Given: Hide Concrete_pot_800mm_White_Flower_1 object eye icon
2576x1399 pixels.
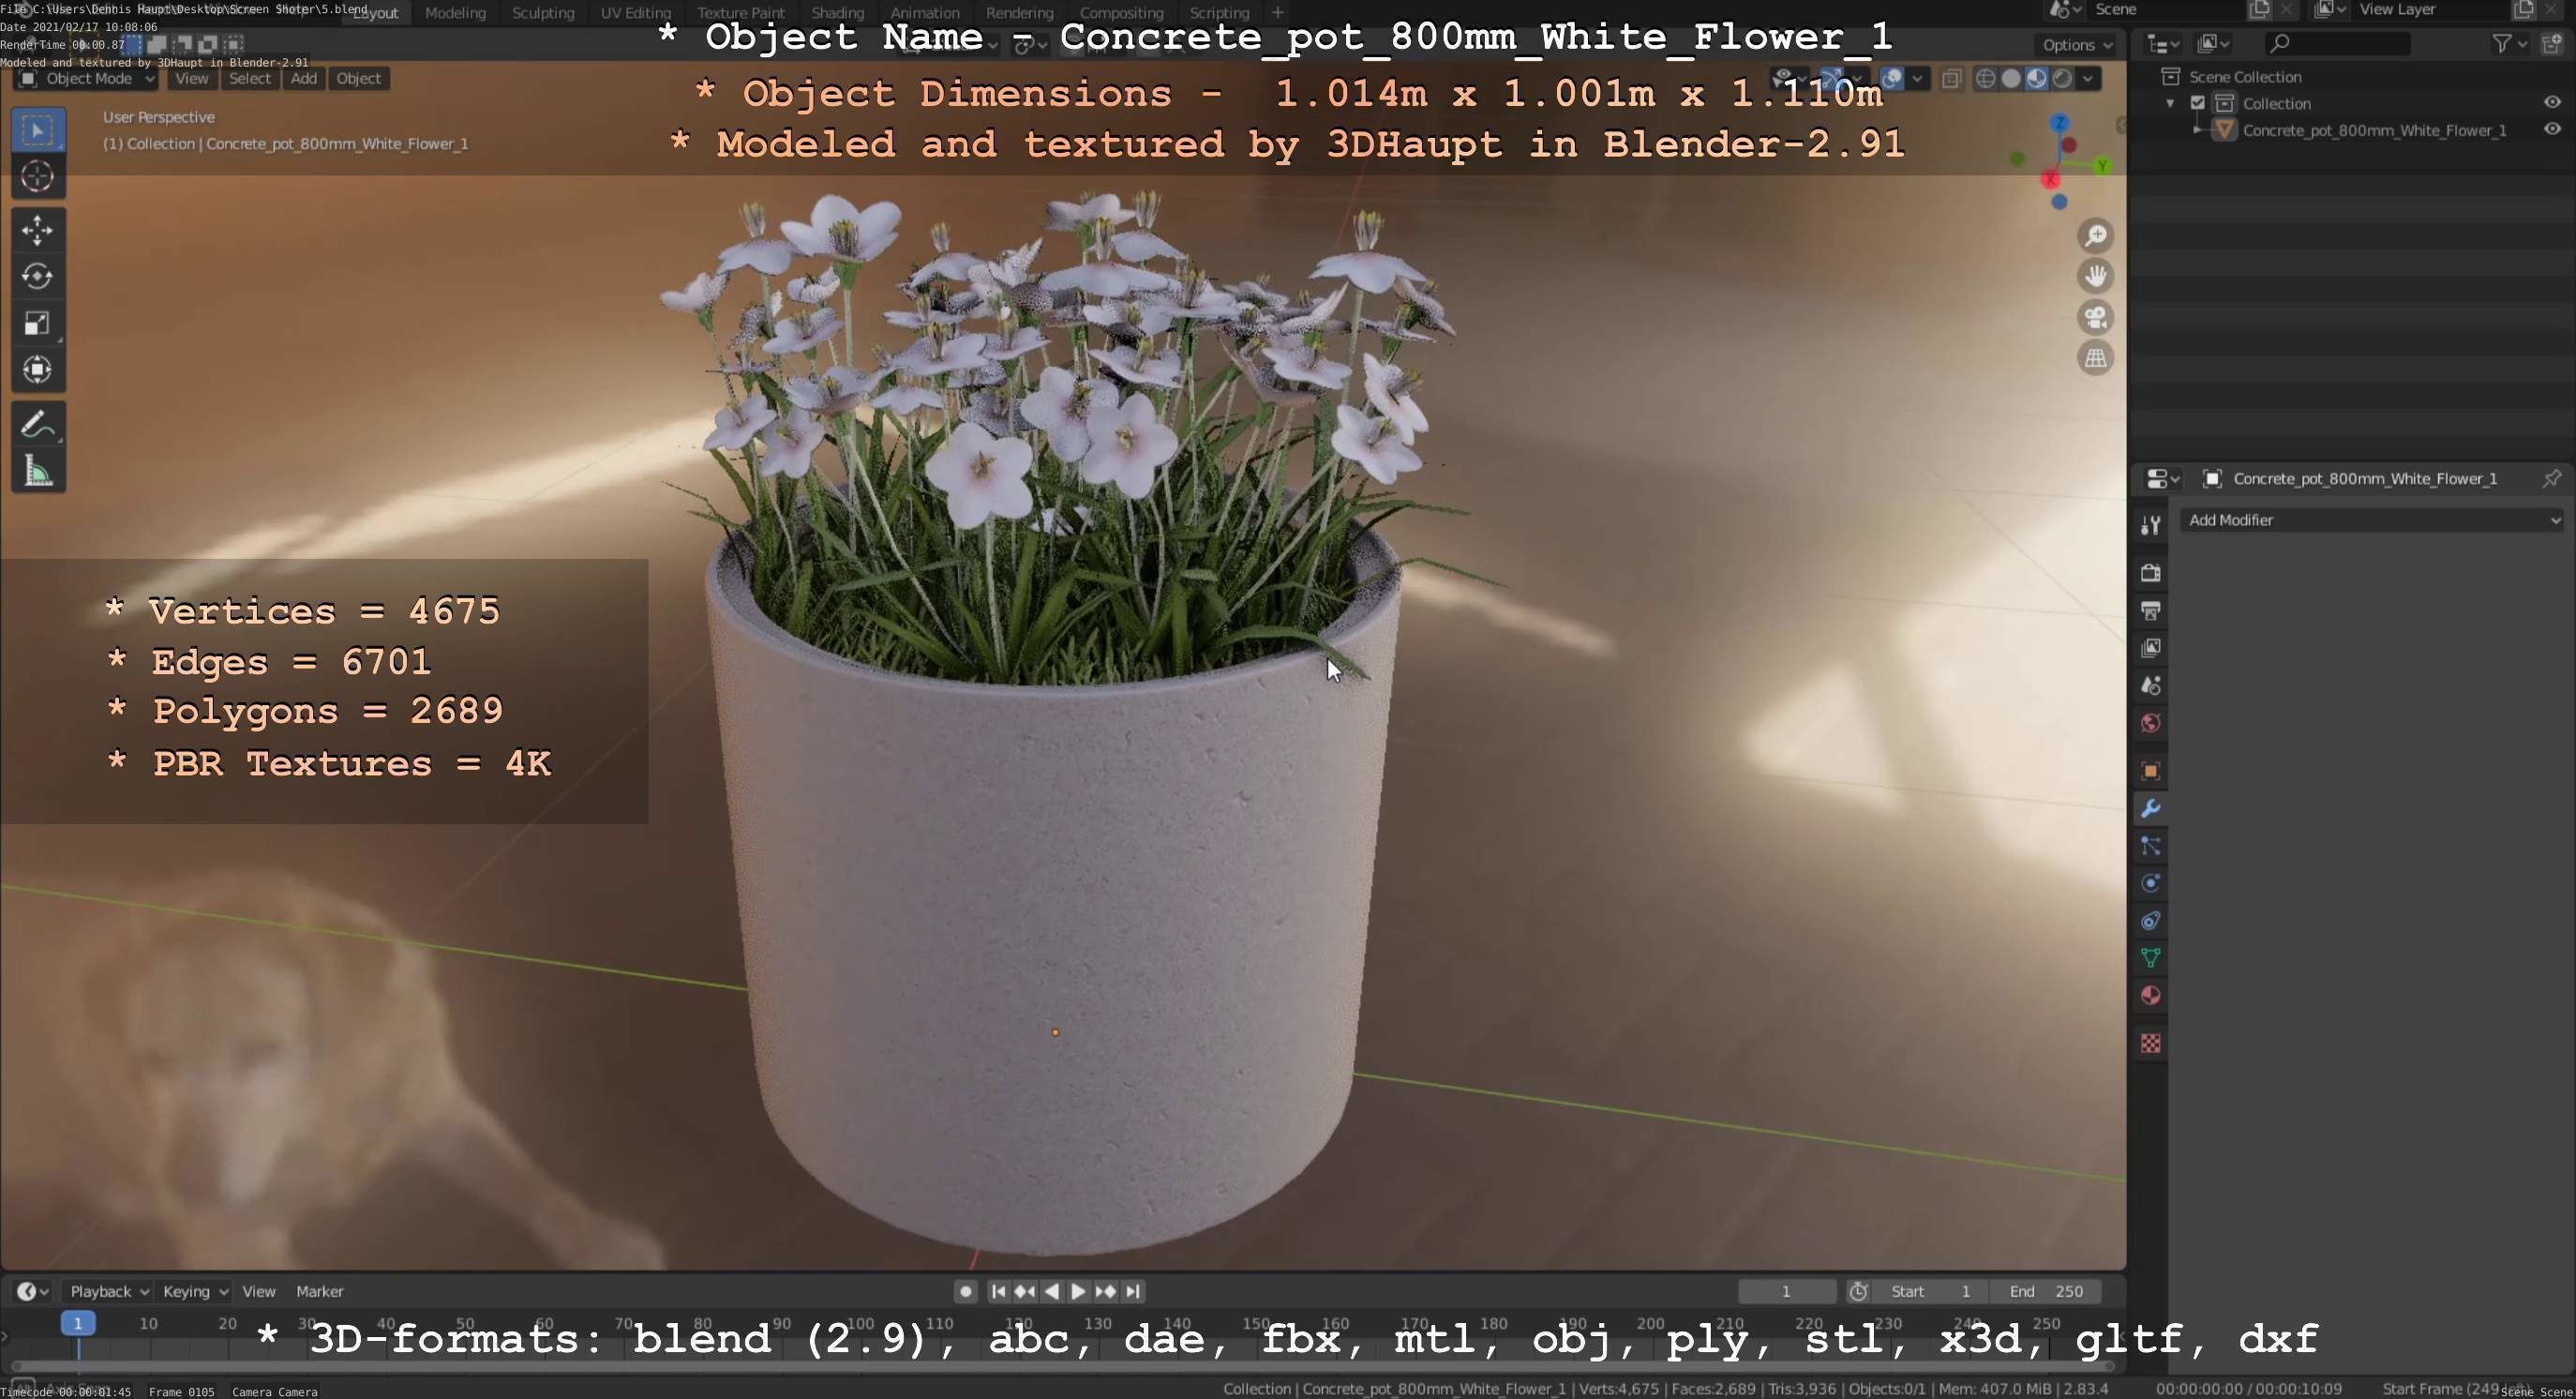Looking at the screenshot, I should [x=2552, y=130].
